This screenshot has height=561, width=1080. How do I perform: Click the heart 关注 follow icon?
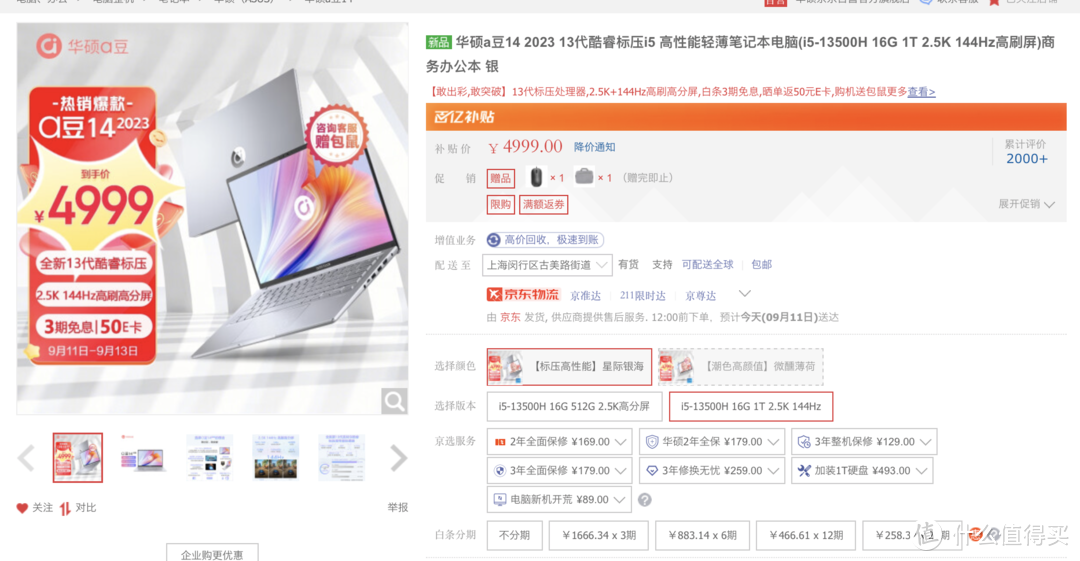[x=22, y=508]
